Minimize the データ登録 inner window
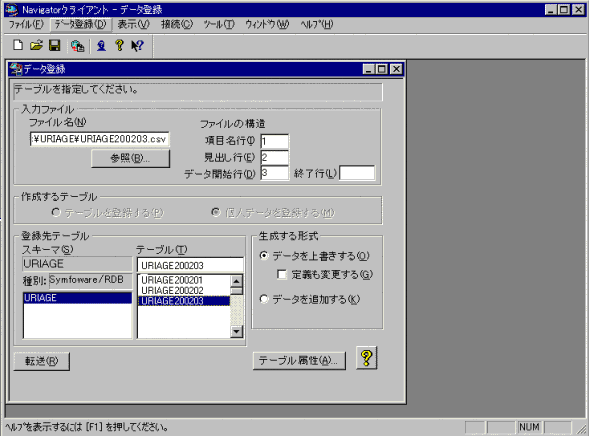The width and height of the screenshot is (589, 436). [369, 69]
